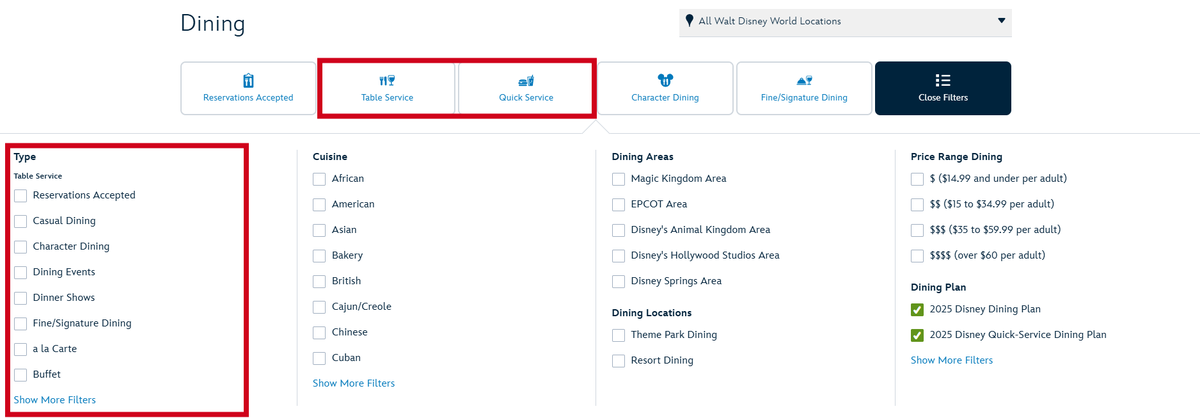
Task: Click the Close Filters button
Action: coord(943,88)
